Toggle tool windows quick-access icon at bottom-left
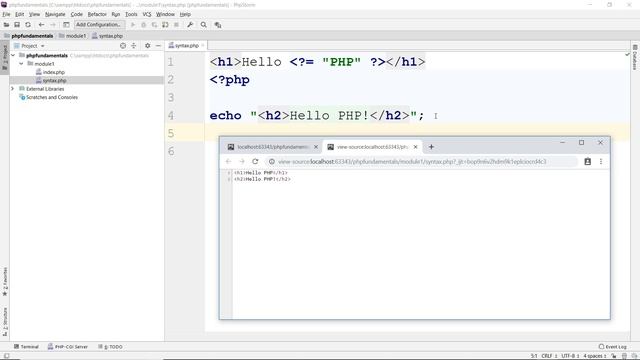The width and height of the screenshot is (640, 360). click(x=6, y=356)
